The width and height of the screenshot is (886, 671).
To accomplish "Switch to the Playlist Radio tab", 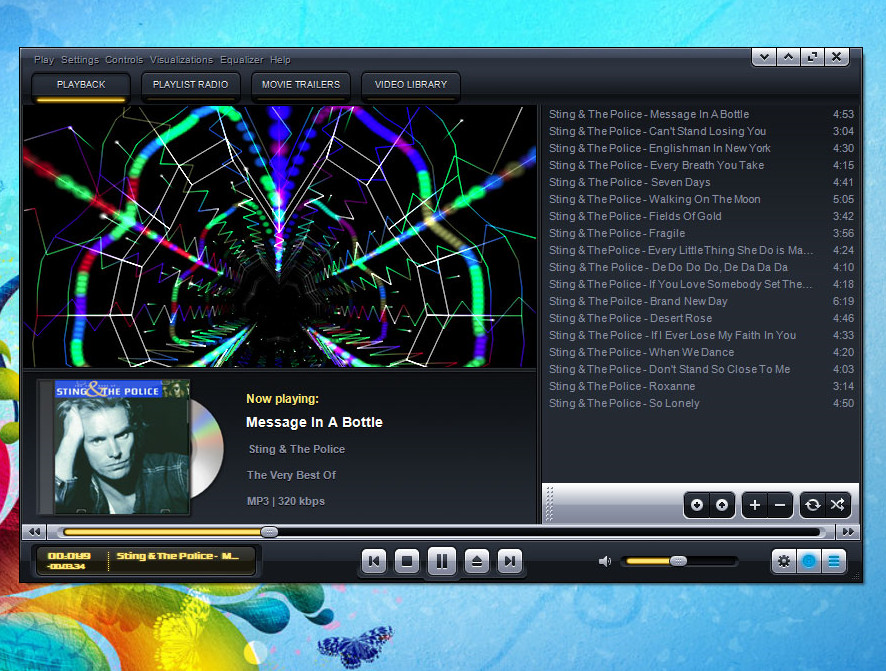I will point(190,86).
